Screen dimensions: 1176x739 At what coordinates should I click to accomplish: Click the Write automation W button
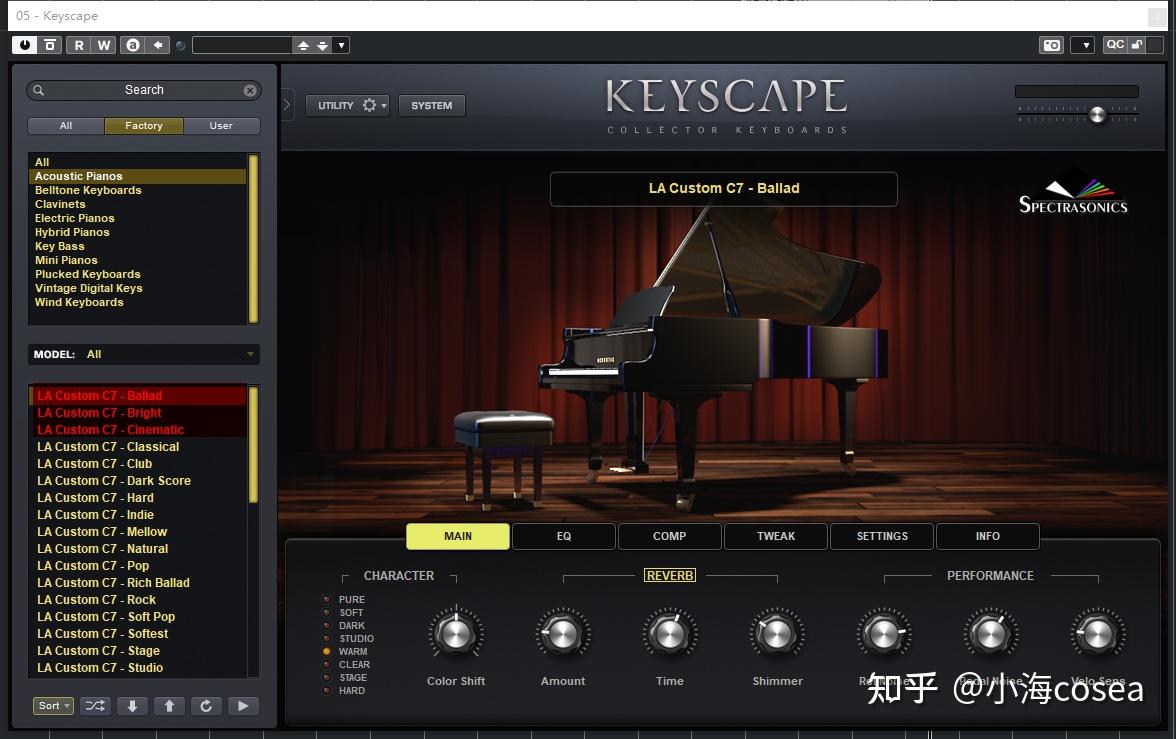[104, 45]
